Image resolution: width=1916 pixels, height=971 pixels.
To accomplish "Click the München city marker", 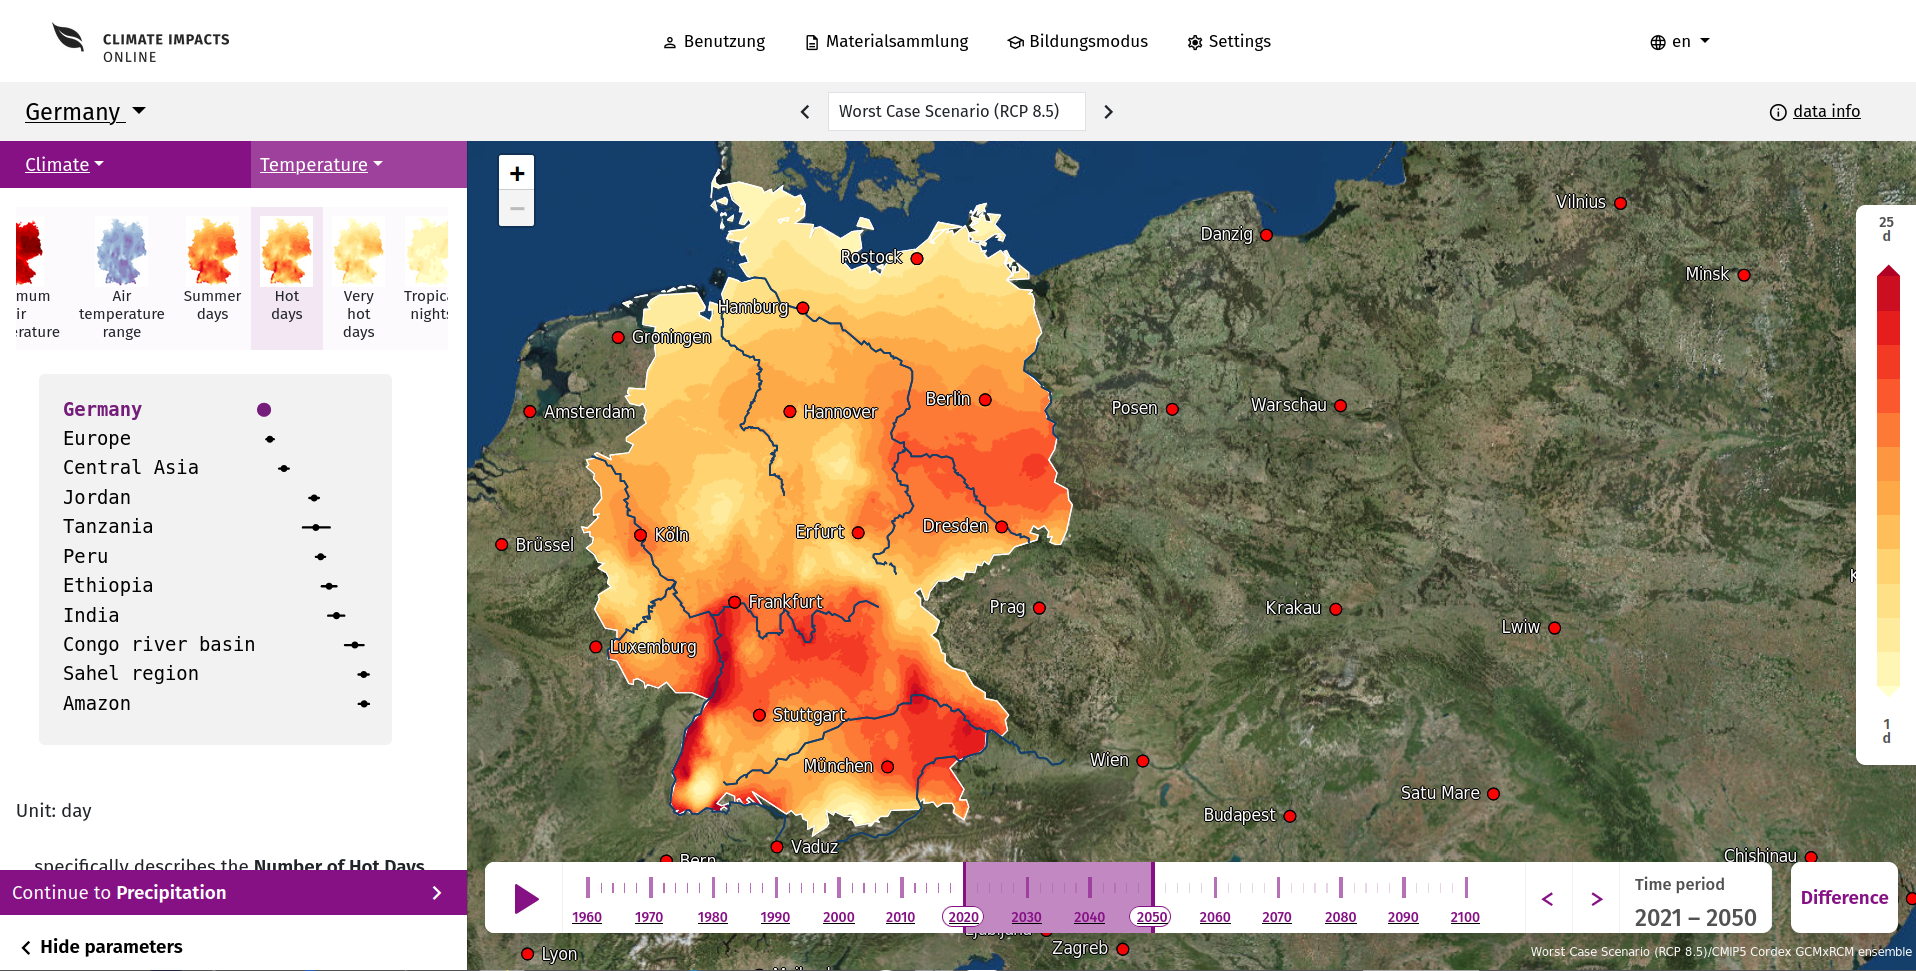I will click(888, 767).
